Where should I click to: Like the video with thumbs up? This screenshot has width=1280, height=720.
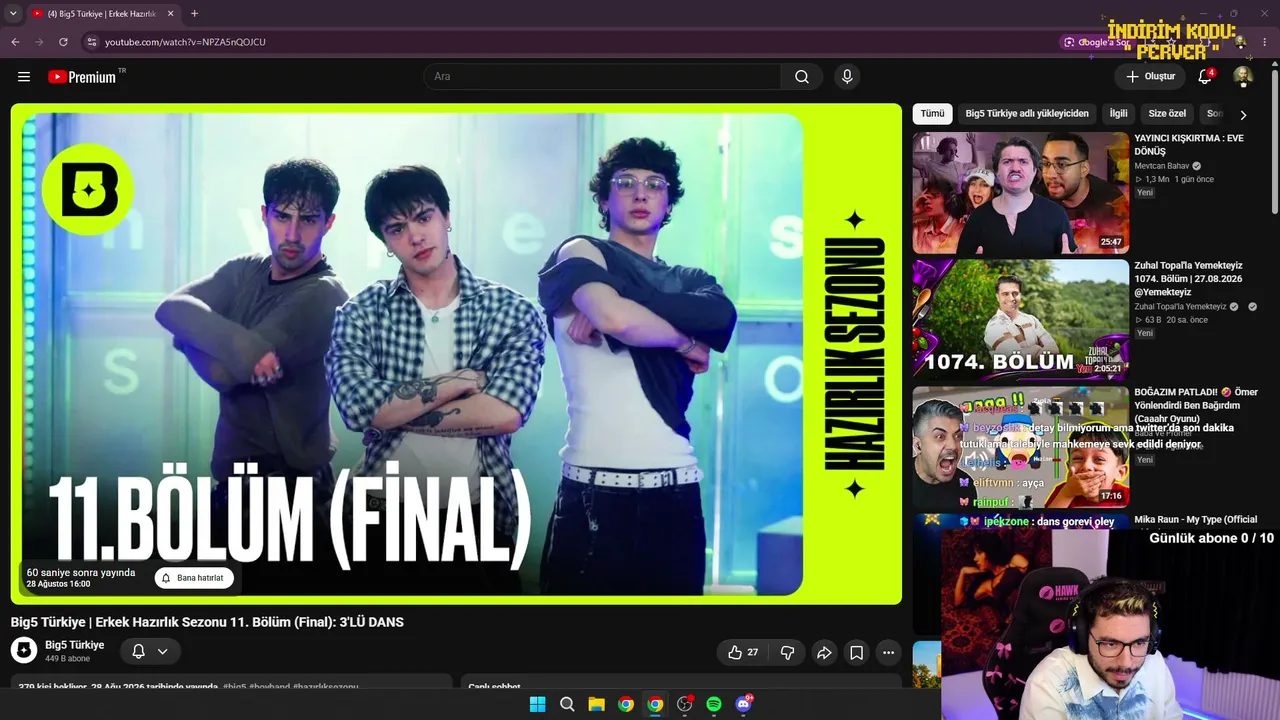742,652
